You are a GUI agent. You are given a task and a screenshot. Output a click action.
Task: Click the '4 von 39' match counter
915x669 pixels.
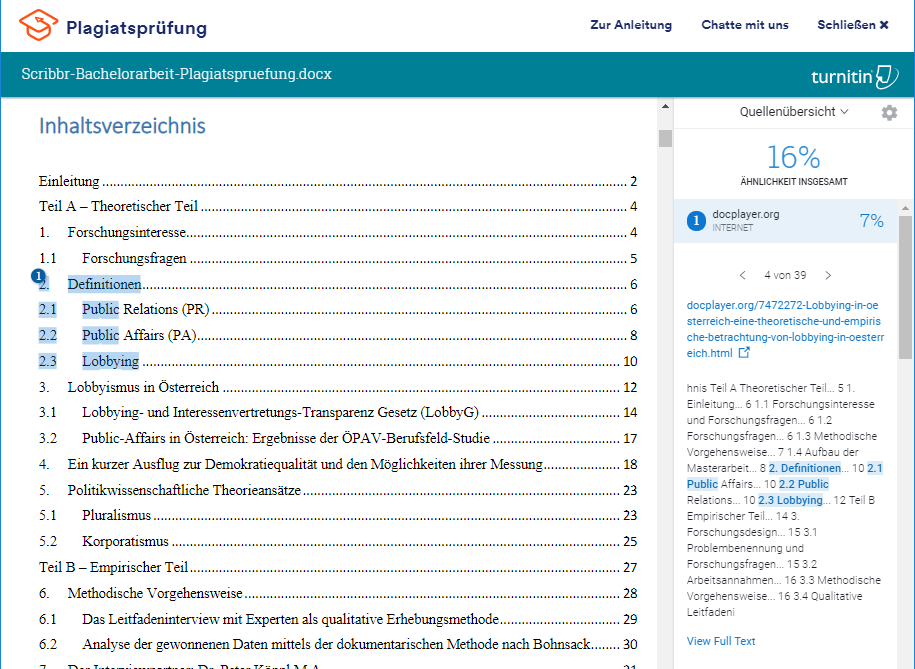(x=785, y=276)
